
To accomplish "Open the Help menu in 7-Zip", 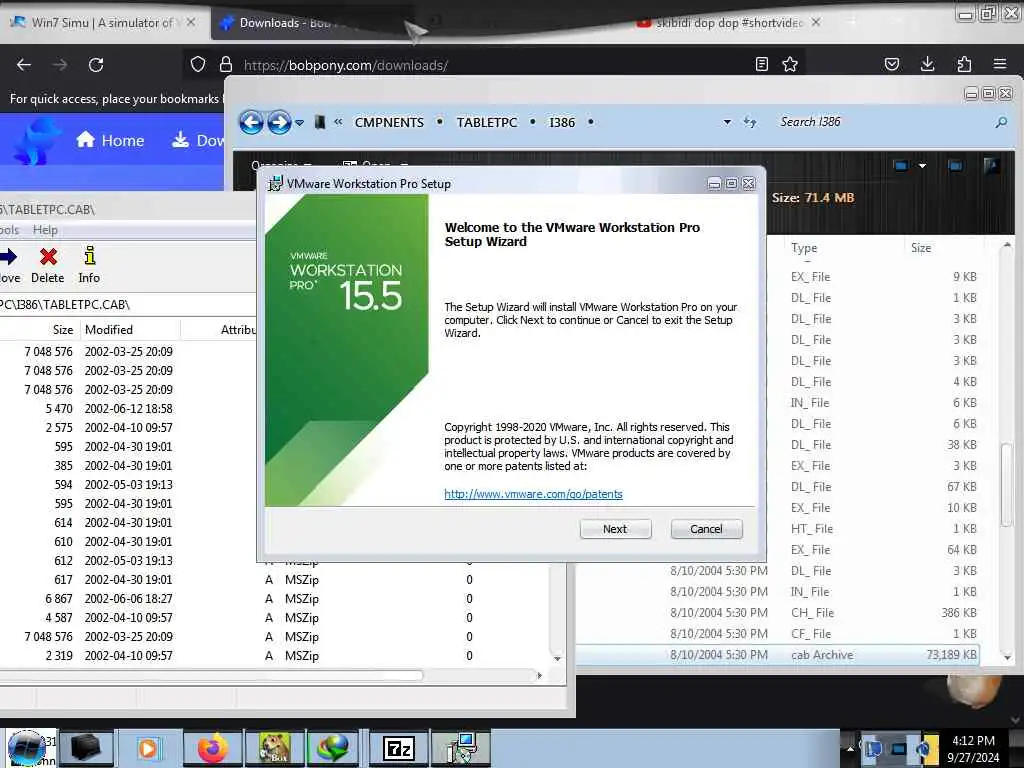I will coord(45,230).
